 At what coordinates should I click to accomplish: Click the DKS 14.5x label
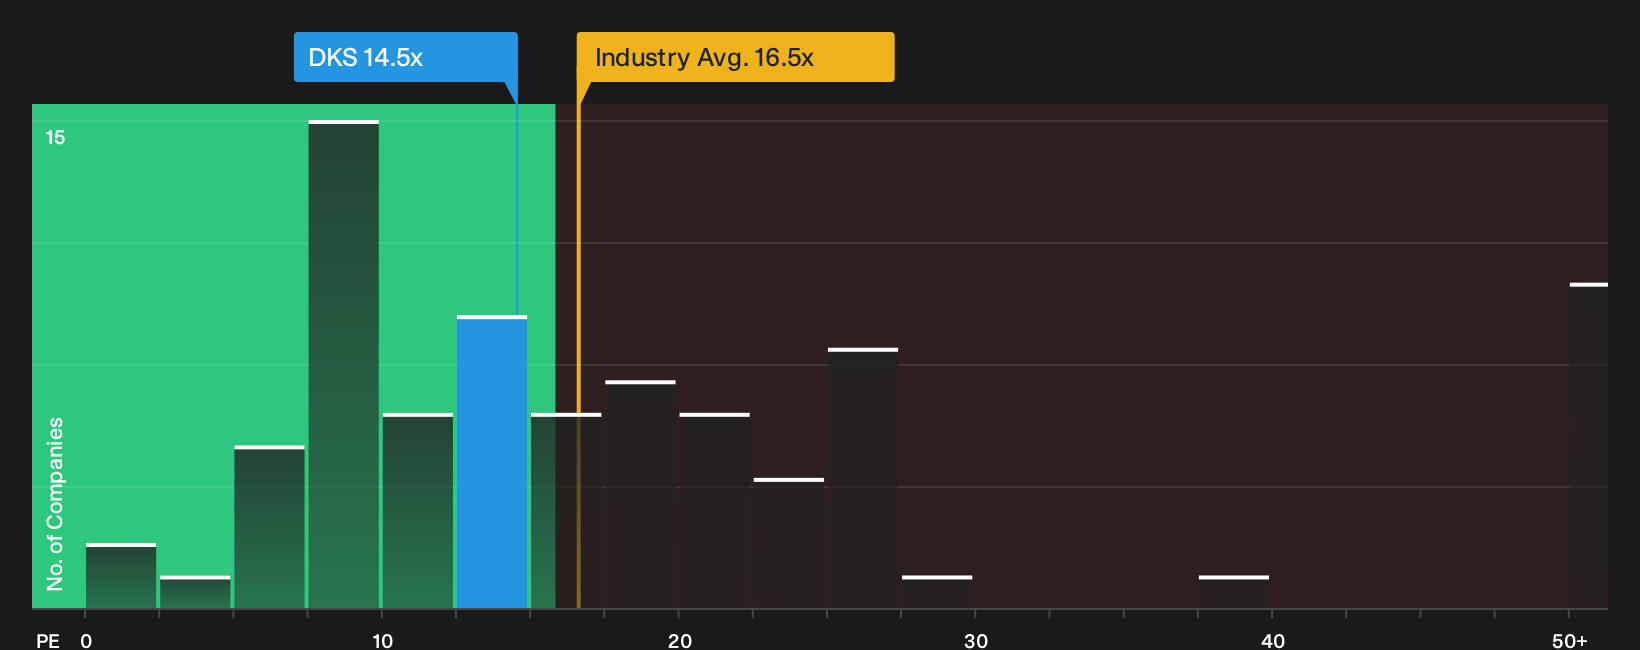click(x=405, y=57)
